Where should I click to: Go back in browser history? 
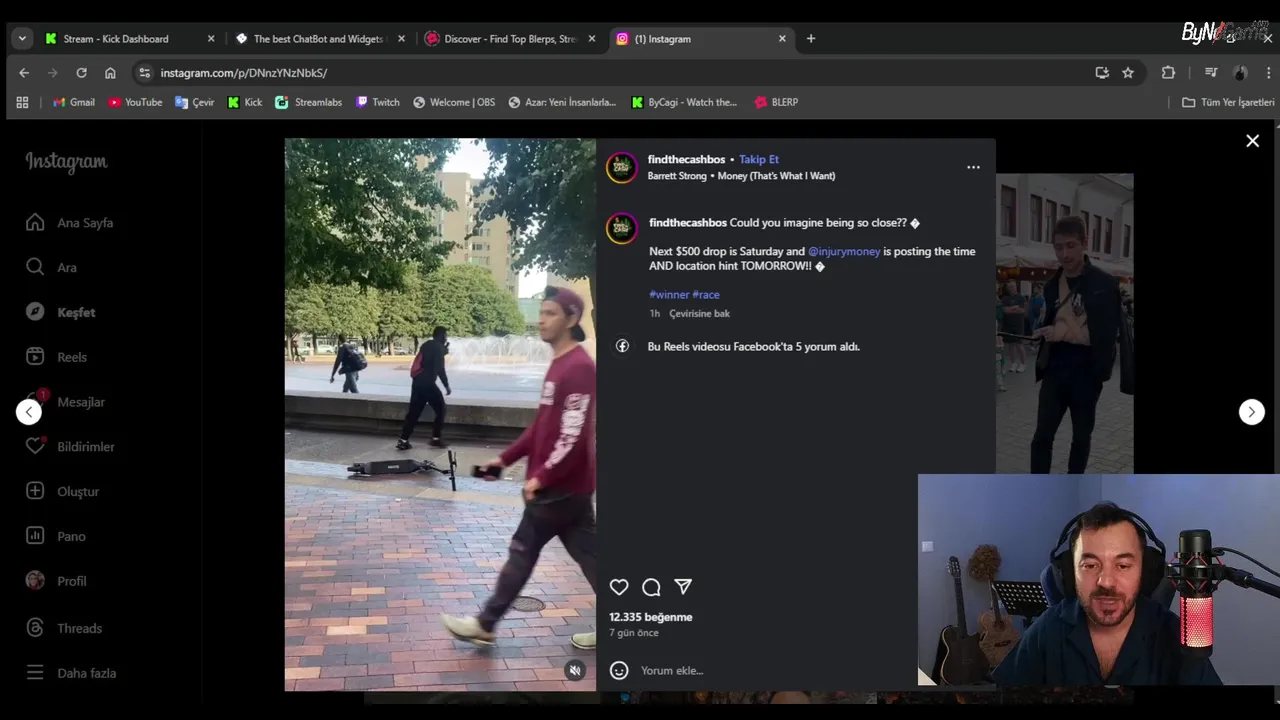tap(24, 73)
